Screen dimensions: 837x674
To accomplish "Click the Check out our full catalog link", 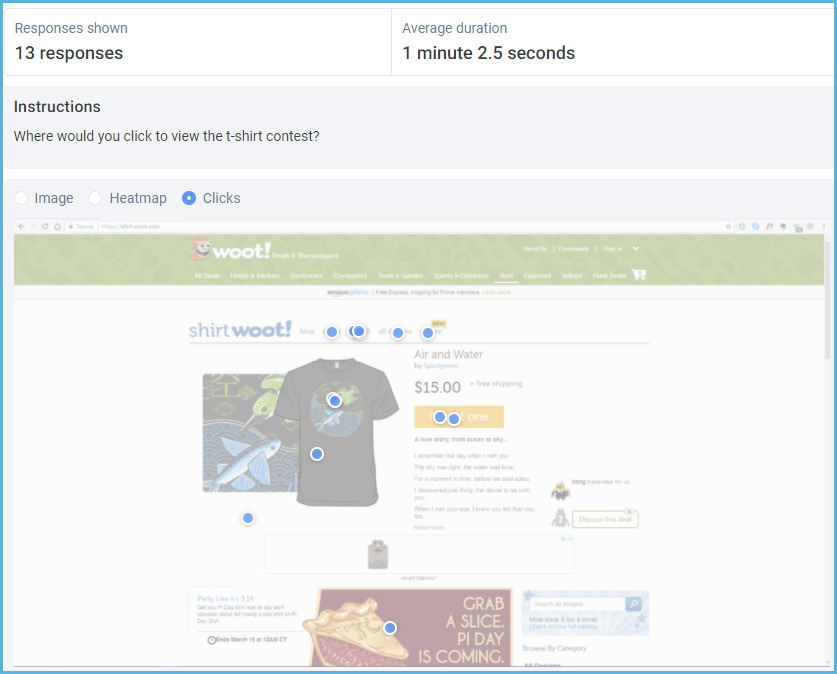I will pos(563,627).
